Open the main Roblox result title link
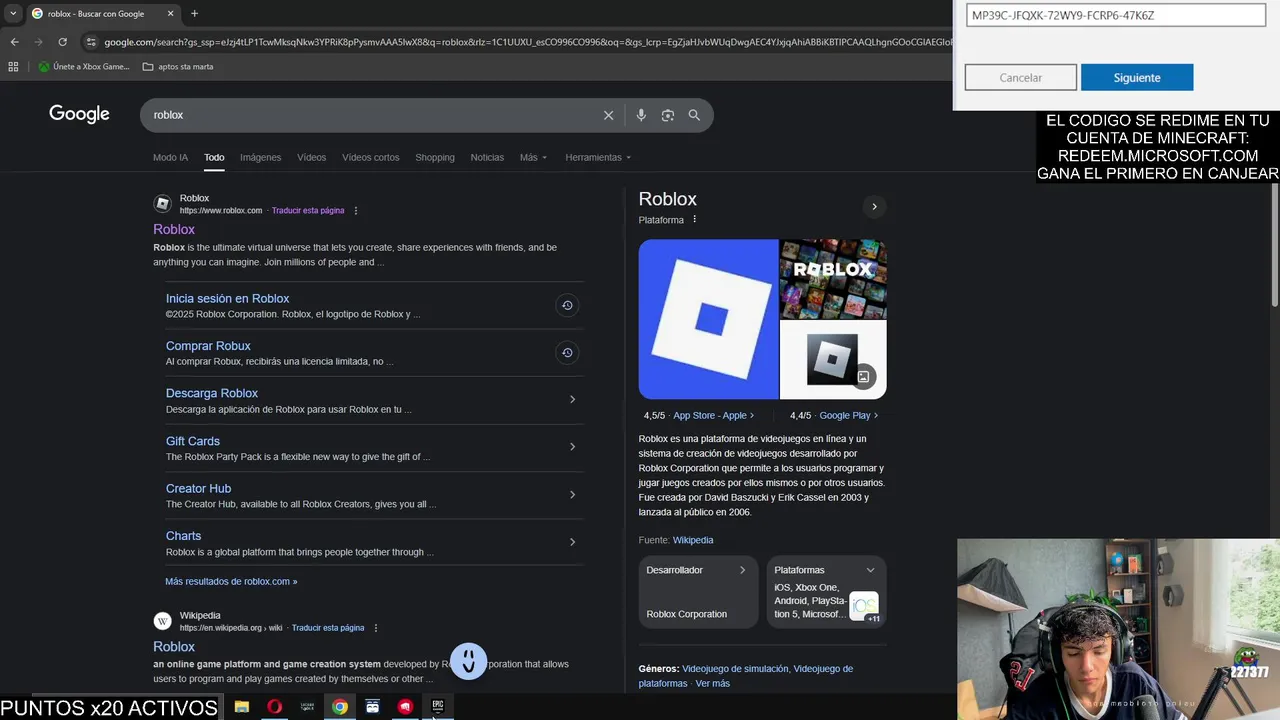Screen dimensions: 1280x720 (x=174, y=229)
